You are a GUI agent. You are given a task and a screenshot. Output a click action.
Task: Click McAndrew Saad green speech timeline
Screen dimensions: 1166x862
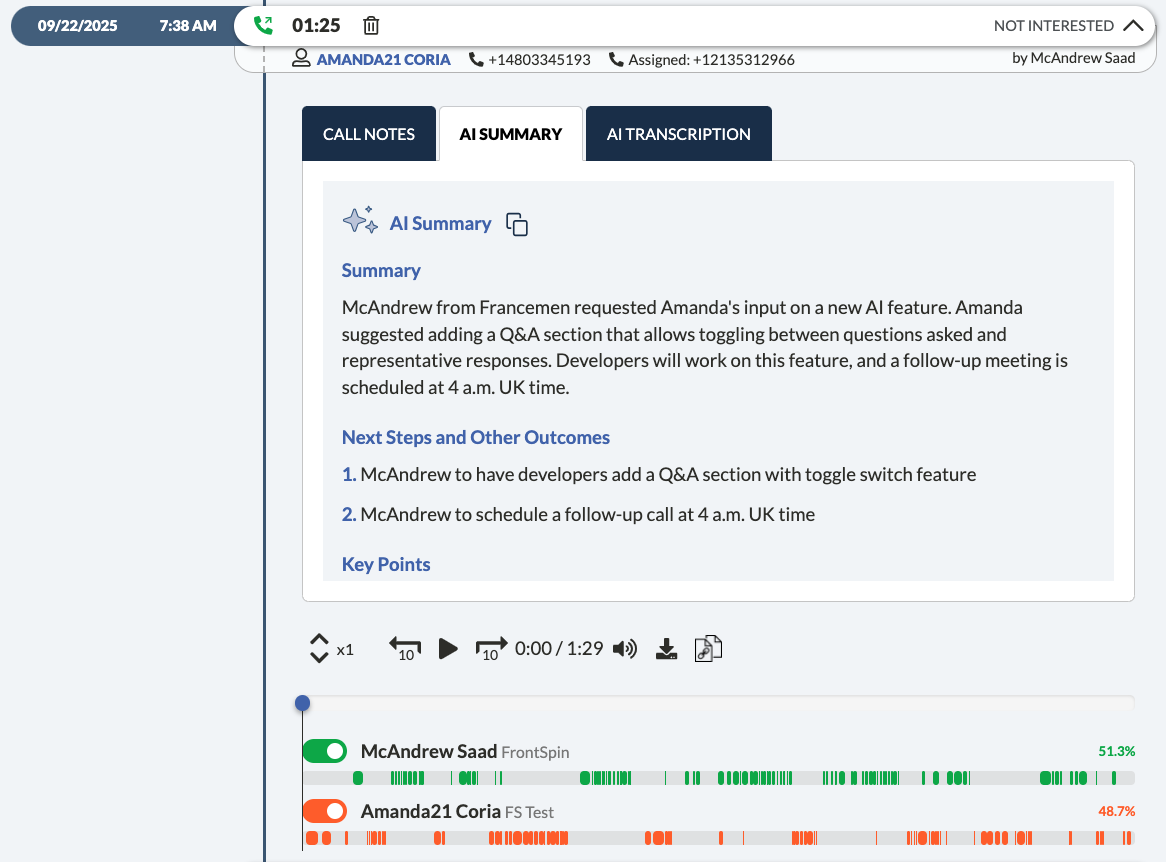click(x=718, y=778)
